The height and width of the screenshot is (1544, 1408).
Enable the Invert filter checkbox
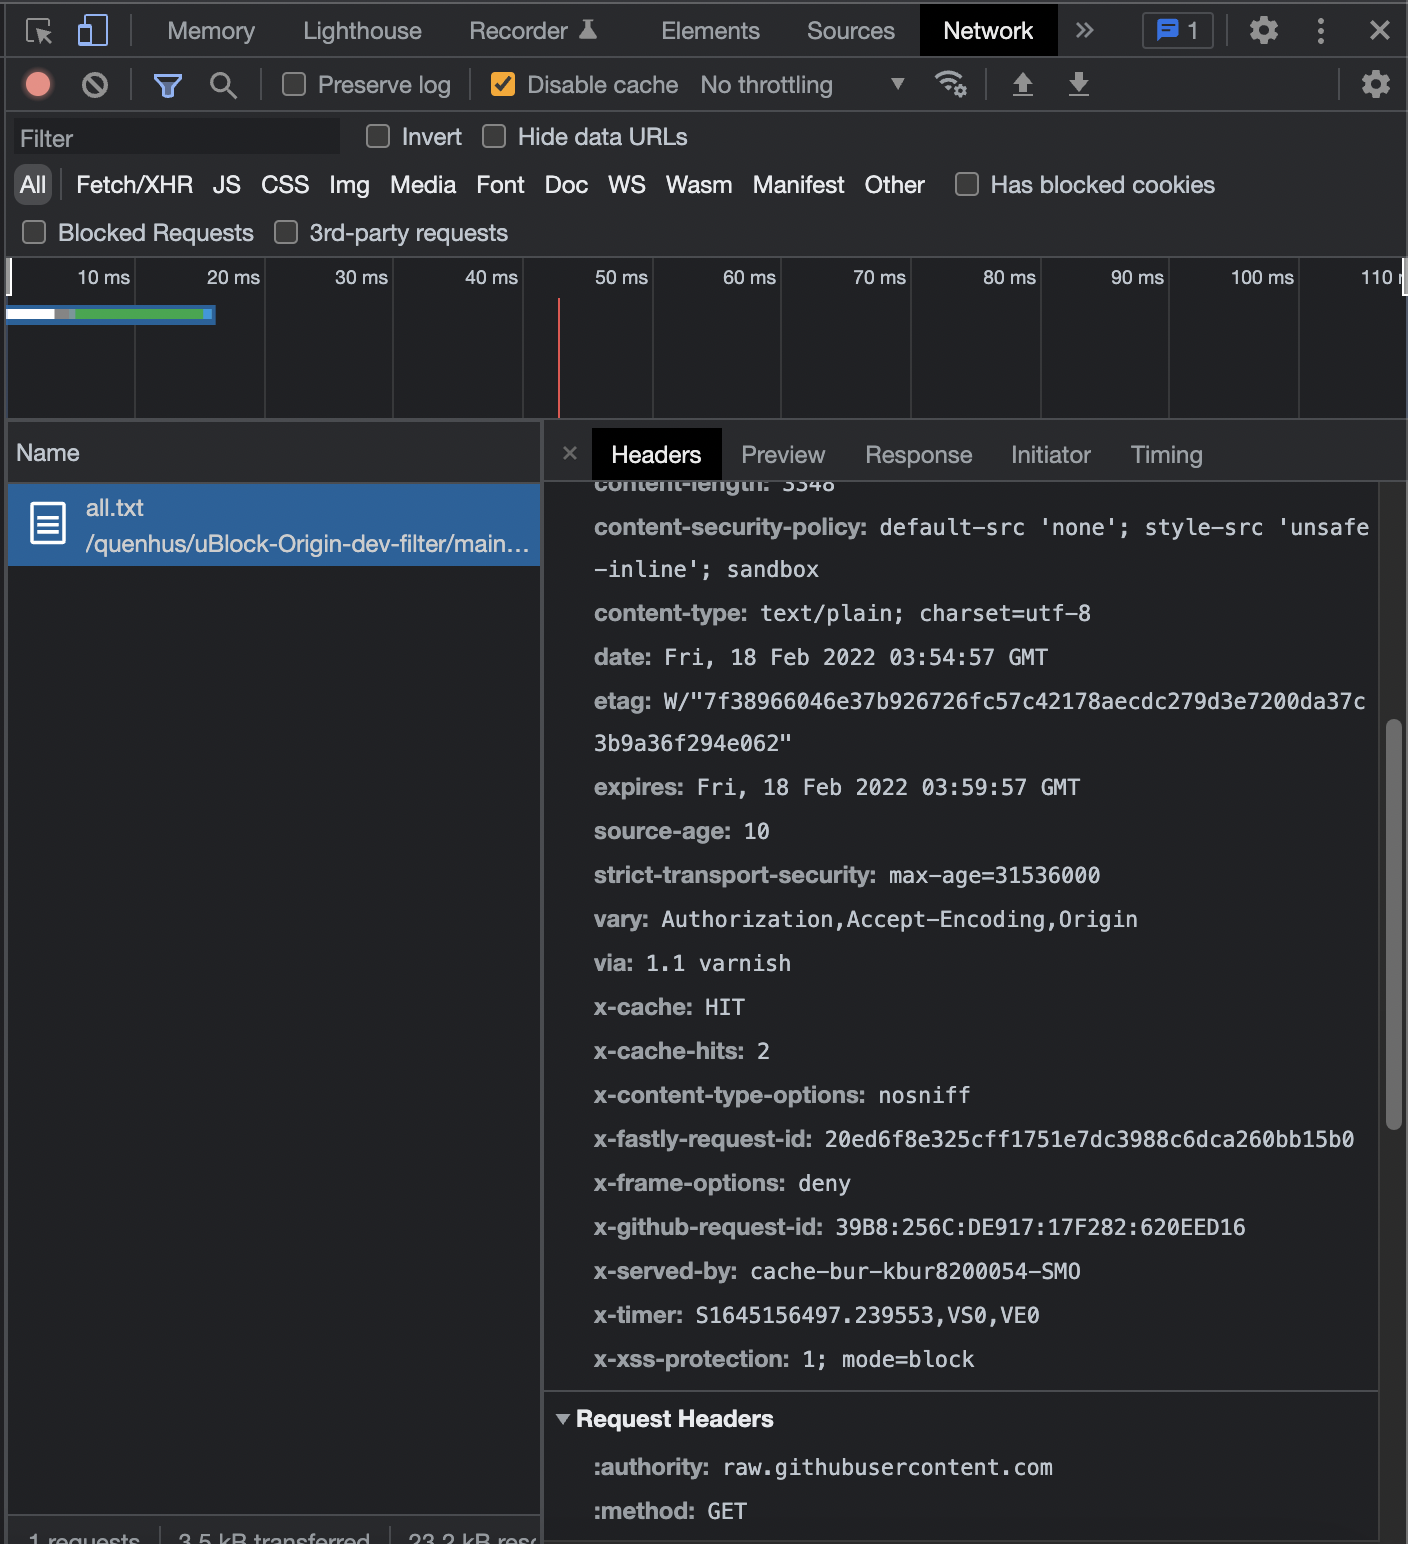click(378, 136)
